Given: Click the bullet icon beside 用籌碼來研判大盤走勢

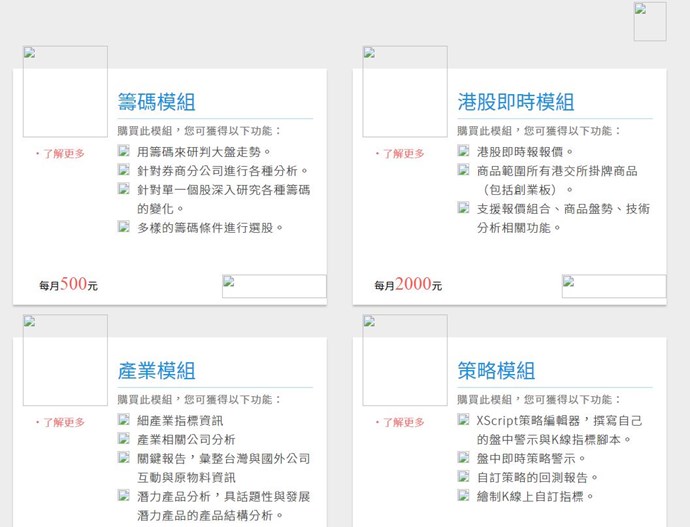Looking at the screenshot, I should pos(124,151).
